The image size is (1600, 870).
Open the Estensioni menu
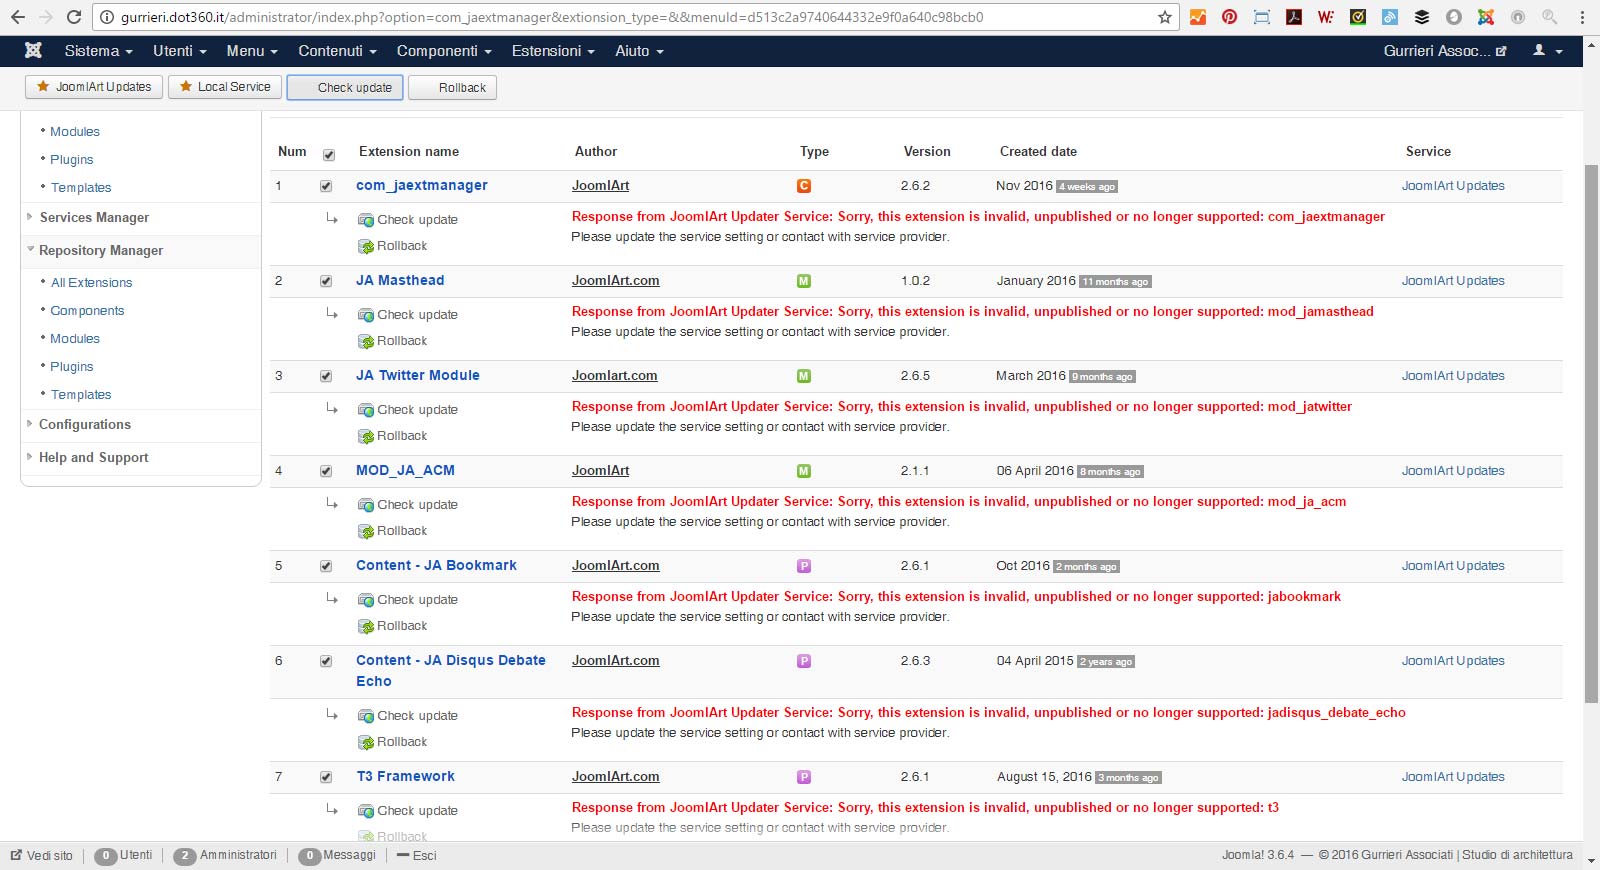(553, 51)
